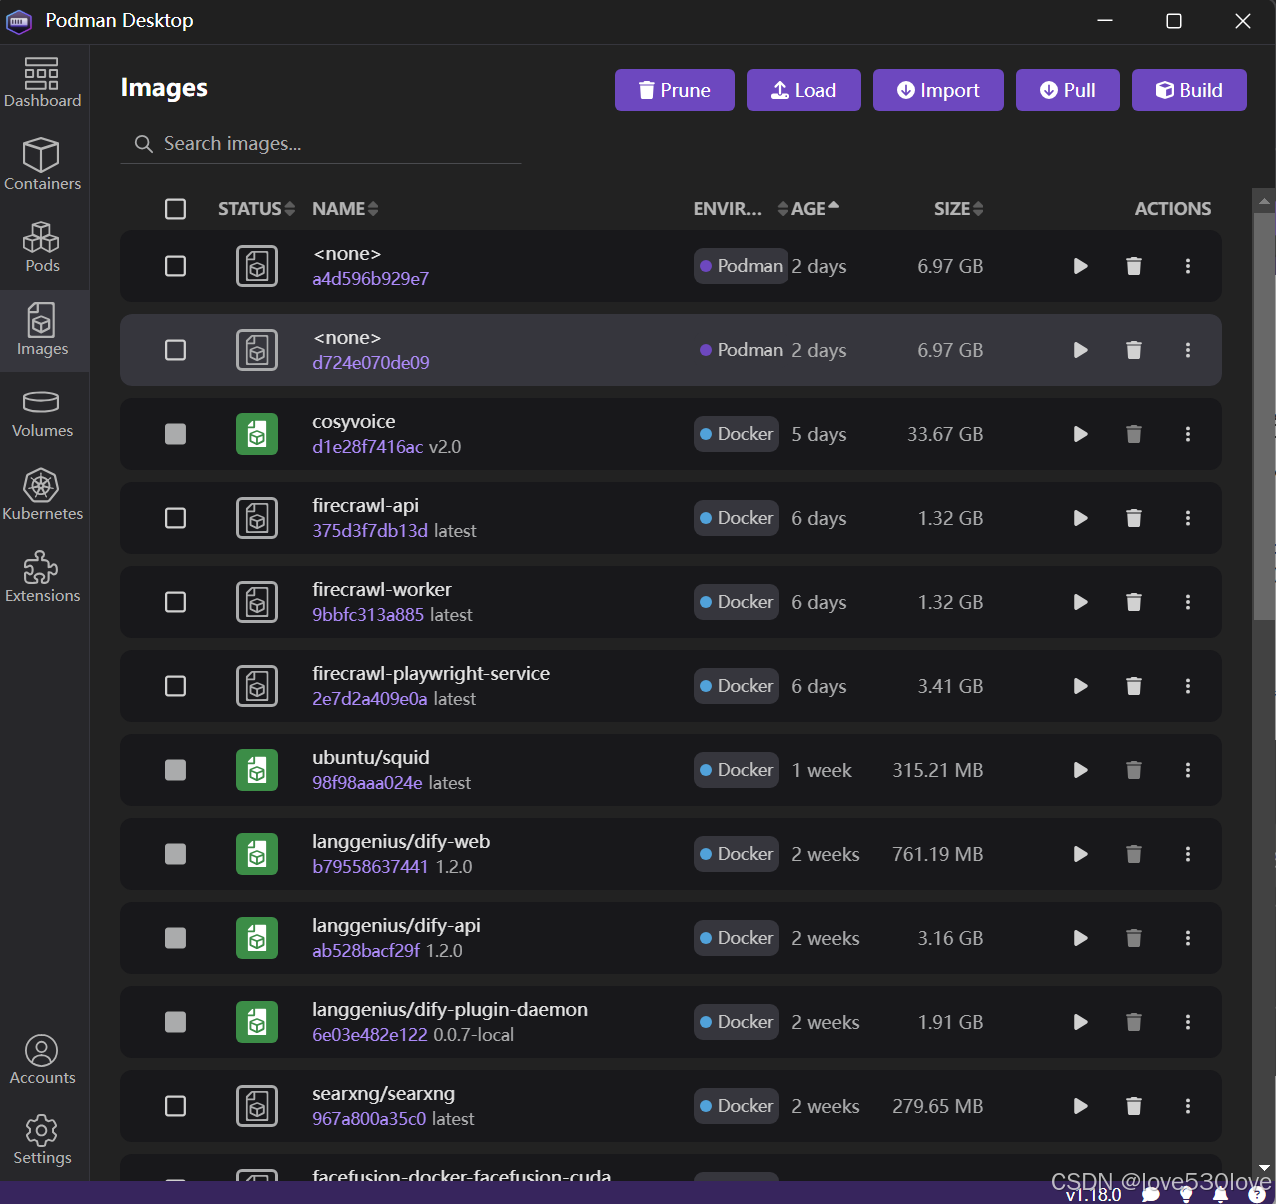Check the firecrawl-api image checkbox
Image resolution: width=1276 pixels, height=1204 pixels.
[175, 518]
